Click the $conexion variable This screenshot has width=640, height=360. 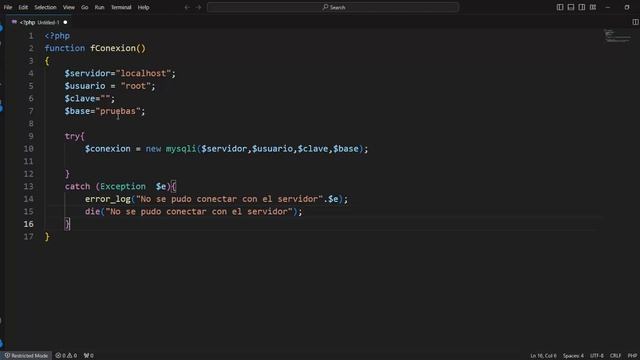(x=108, y=149)
